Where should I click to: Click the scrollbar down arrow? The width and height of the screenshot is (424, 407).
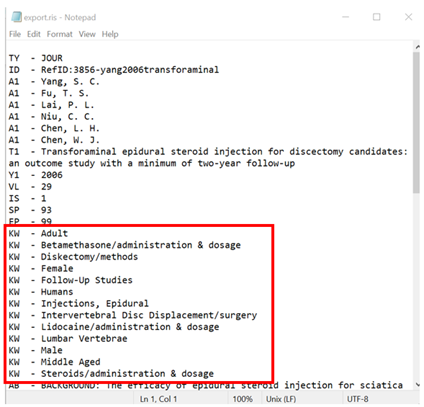point(417,385)
